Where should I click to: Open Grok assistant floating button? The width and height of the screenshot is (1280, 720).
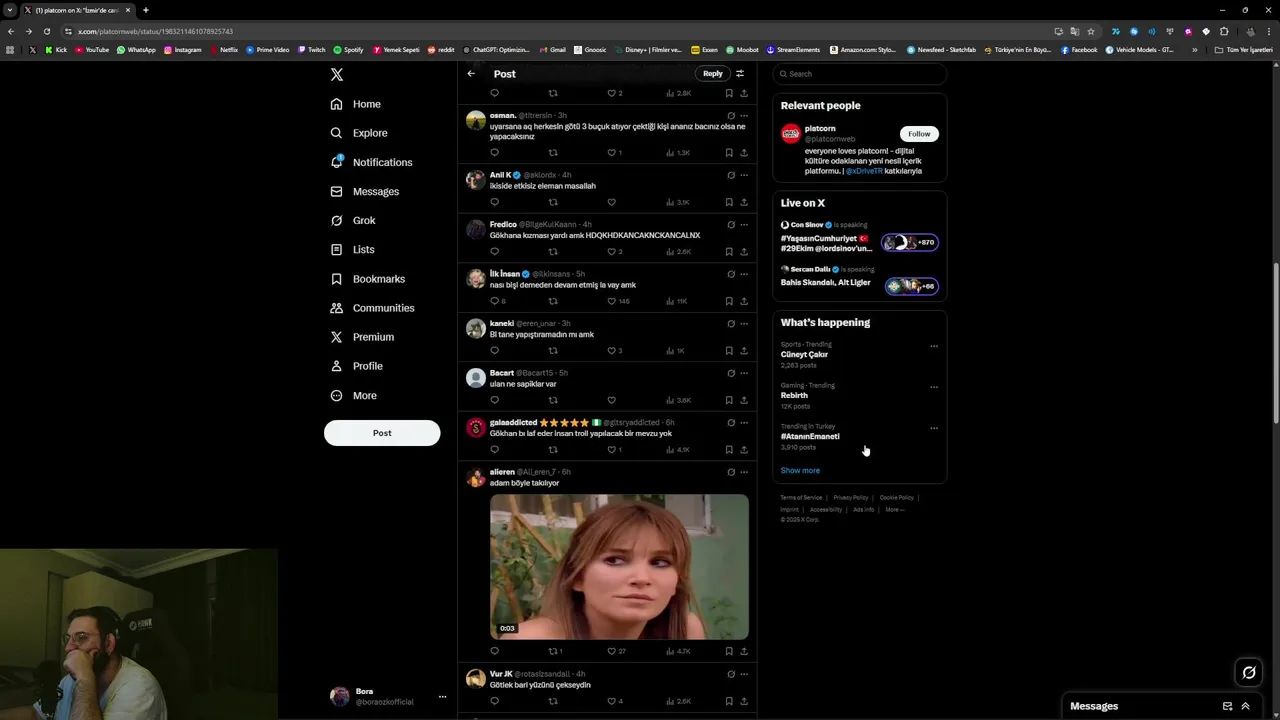(x=1249, y=673)
